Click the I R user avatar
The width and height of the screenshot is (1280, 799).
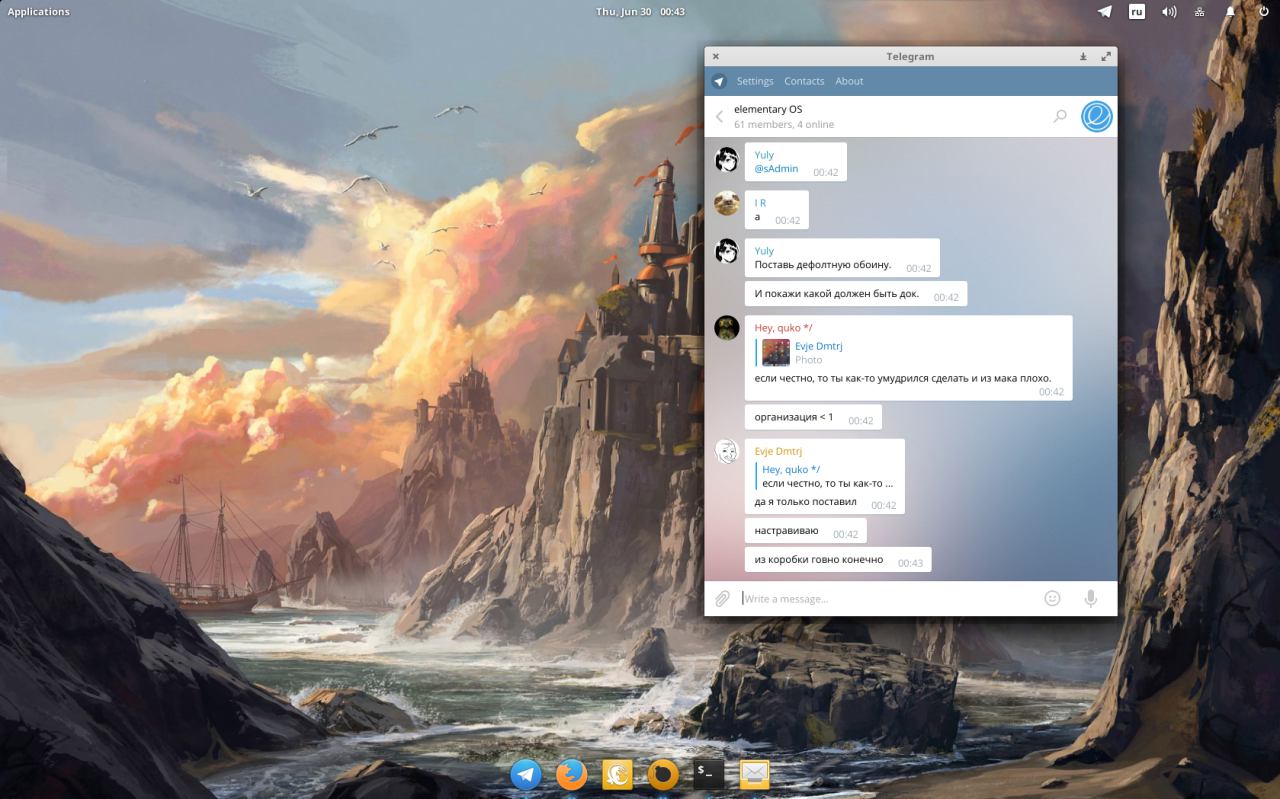point(727,203)
